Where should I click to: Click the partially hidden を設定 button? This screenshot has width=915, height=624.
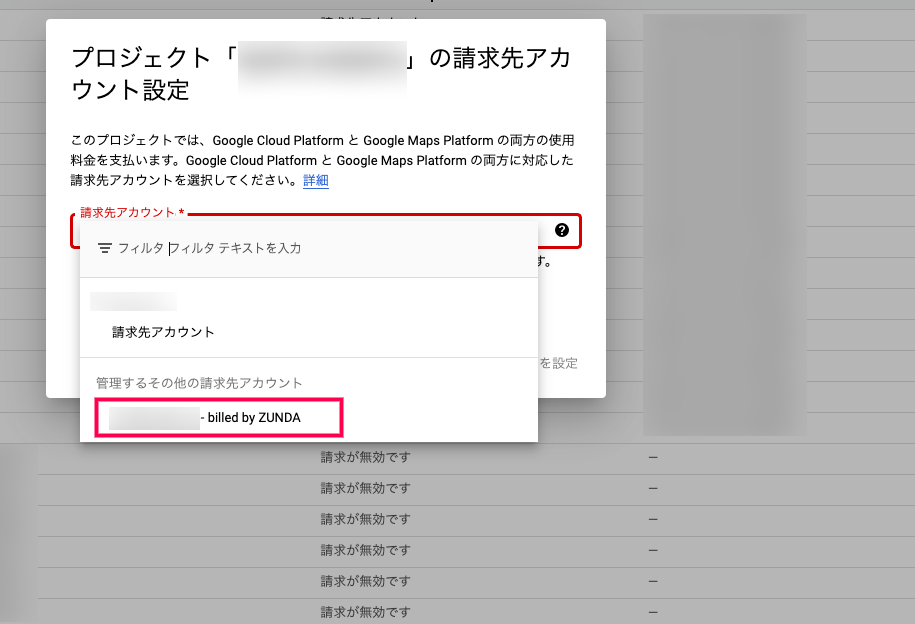(x=558, y=363)
